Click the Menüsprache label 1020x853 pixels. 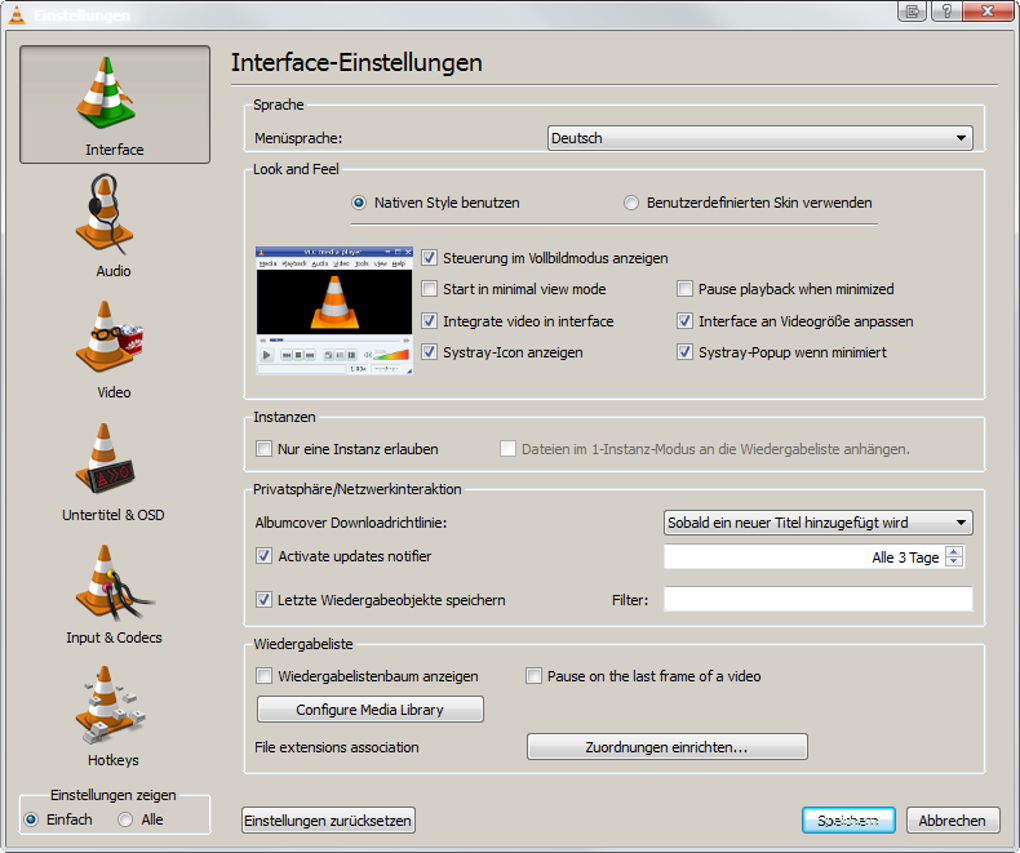[x=298, y=139]
